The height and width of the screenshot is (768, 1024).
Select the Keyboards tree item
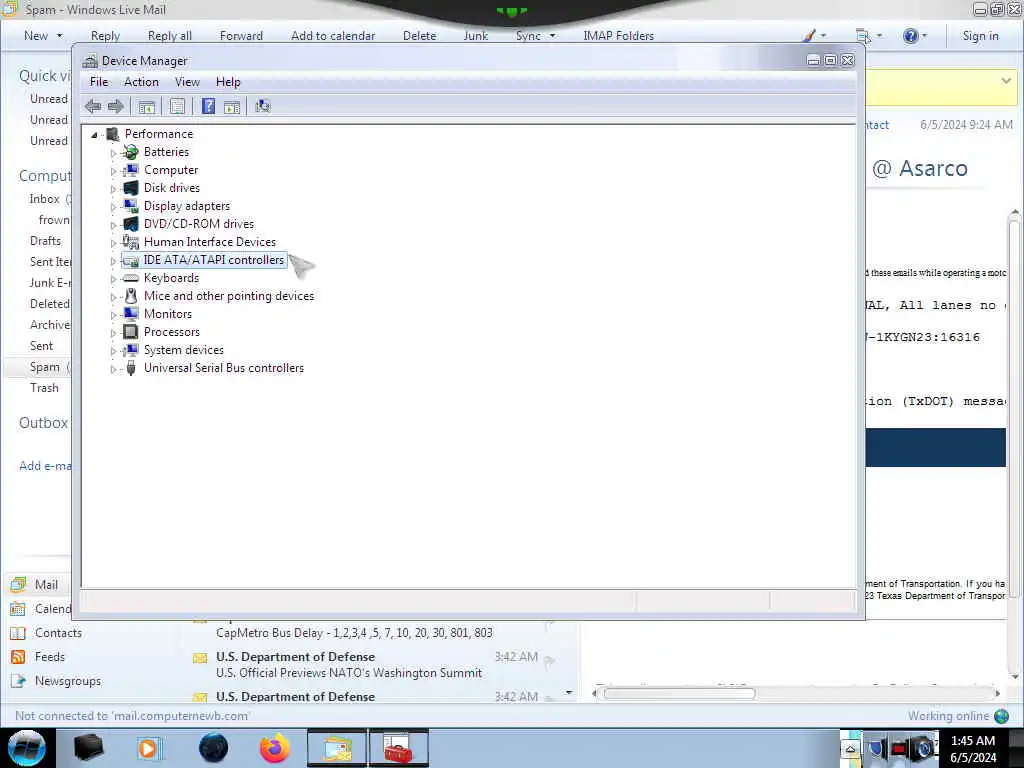coord(171,278)
